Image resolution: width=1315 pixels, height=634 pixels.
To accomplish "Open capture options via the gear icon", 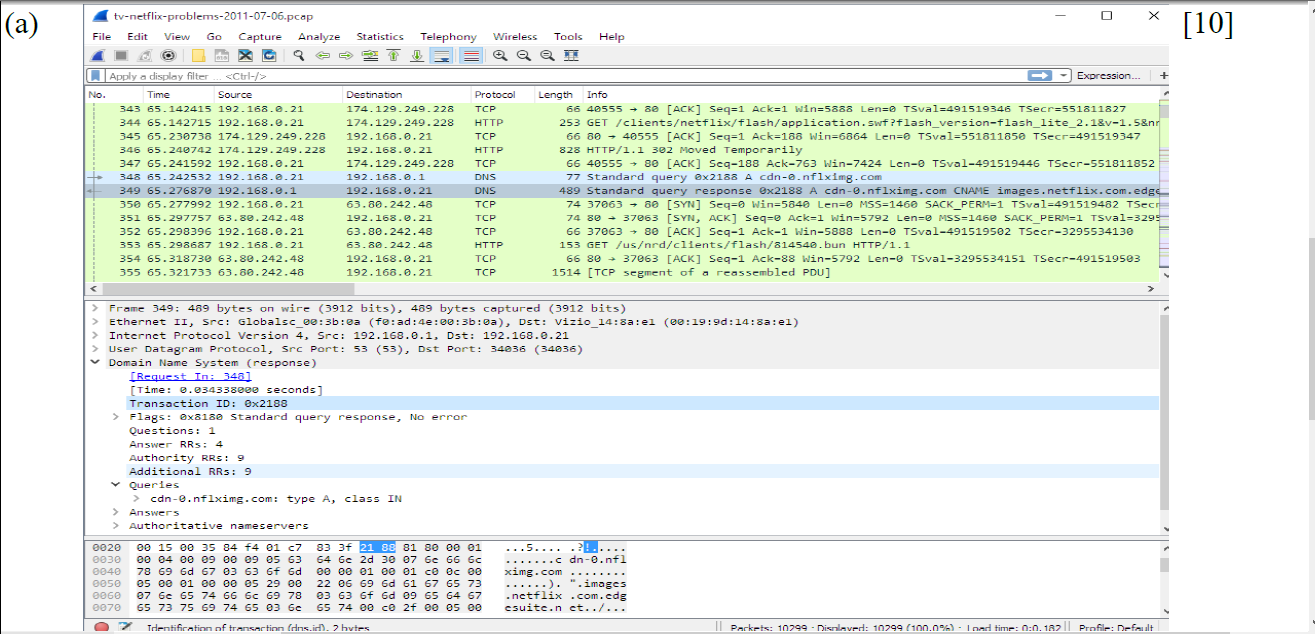I will click(168, 55).
